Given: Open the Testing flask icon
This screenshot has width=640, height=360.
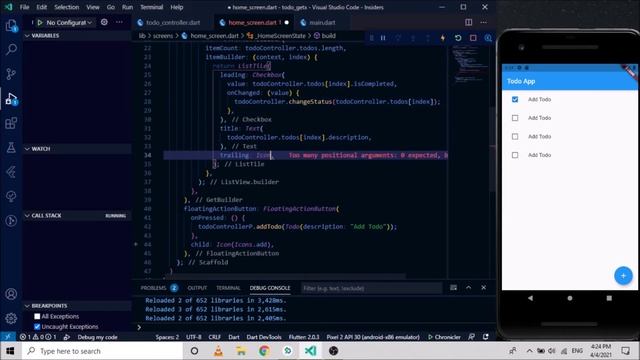Looking at the screenshot, I should [11, 147].
